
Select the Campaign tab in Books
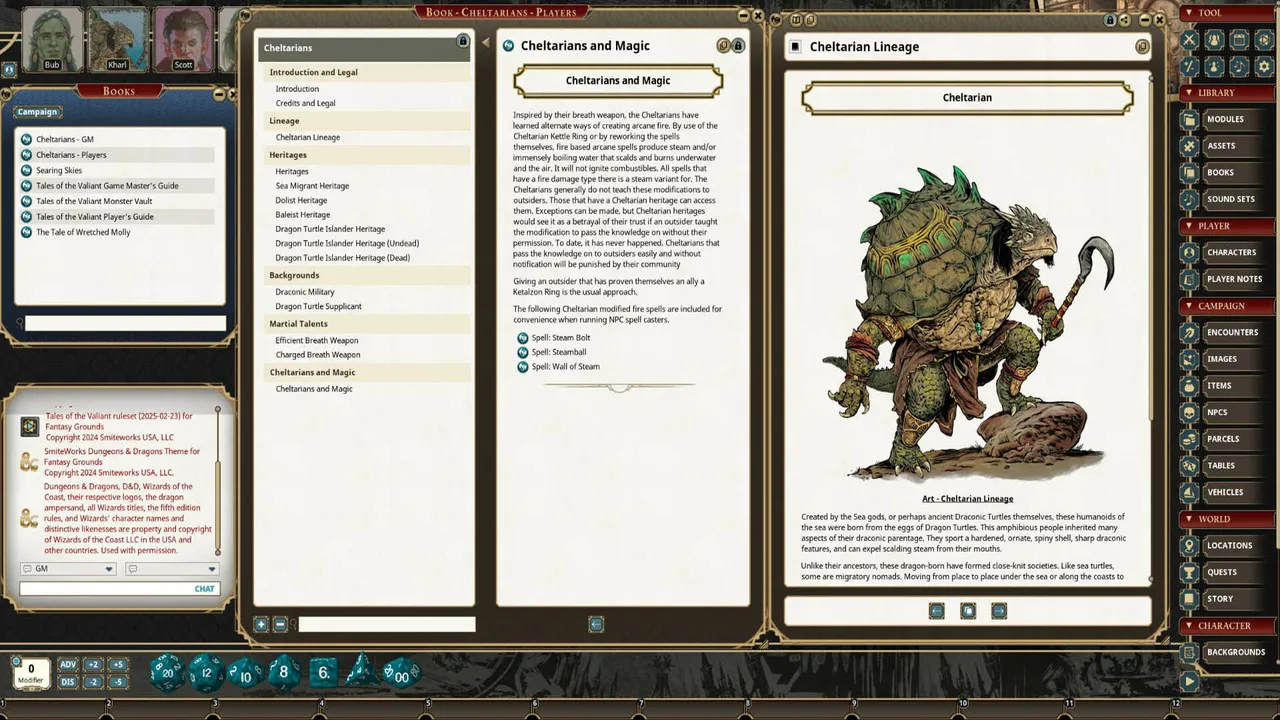click(37, 112)
